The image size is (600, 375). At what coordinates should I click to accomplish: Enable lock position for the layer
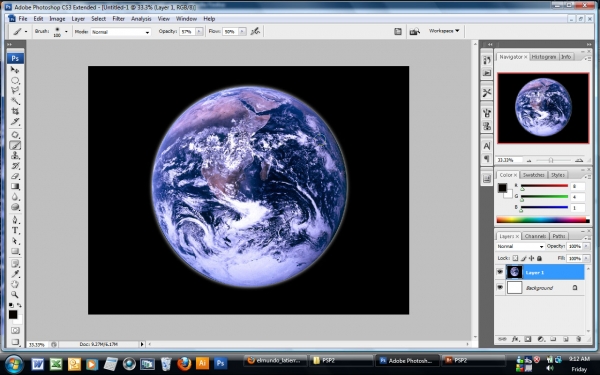(x=532, y=258)
